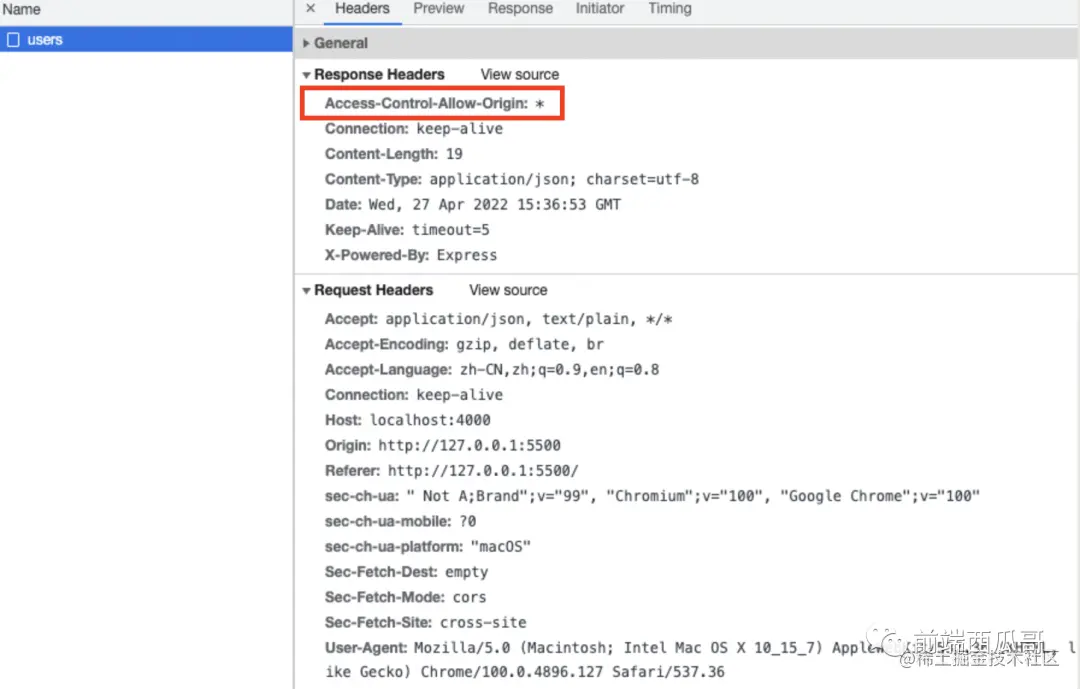Open the Initiator tab
The image size is (1080, 689).
(x=600, y=8)
